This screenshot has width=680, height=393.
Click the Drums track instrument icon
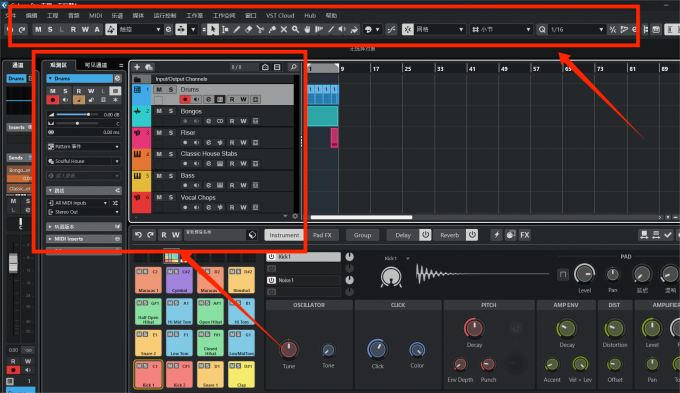click(137, 90)
